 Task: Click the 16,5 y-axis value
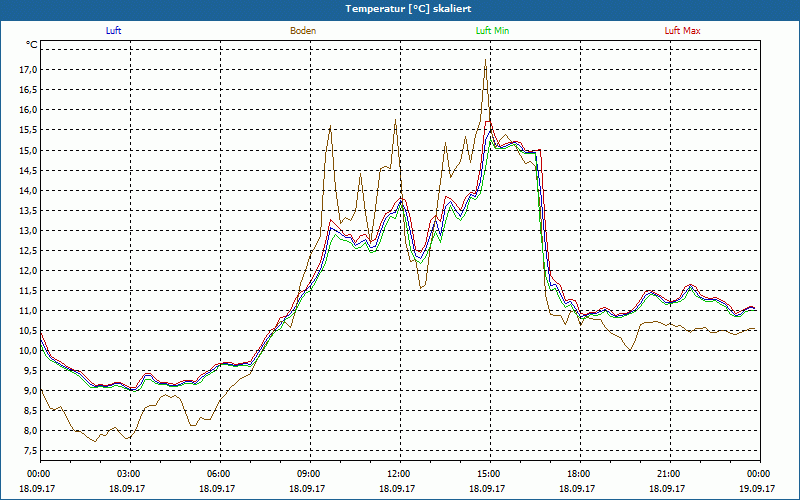tap(28, 90)
